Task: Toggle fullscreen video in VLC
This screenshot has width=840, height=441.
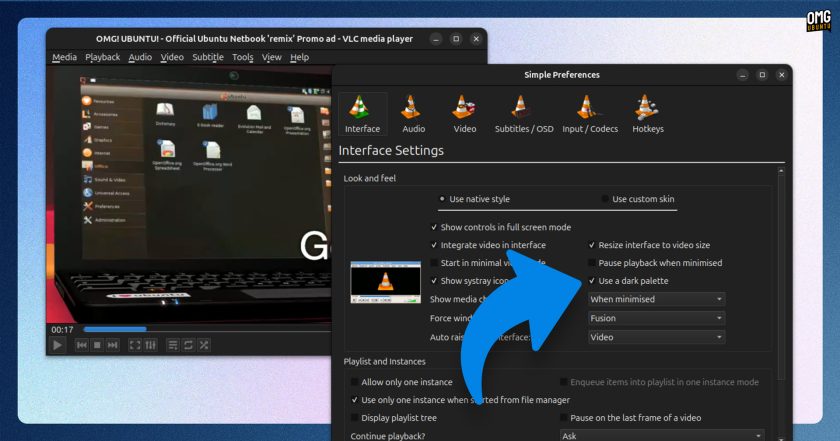Action: click(135, 345)
